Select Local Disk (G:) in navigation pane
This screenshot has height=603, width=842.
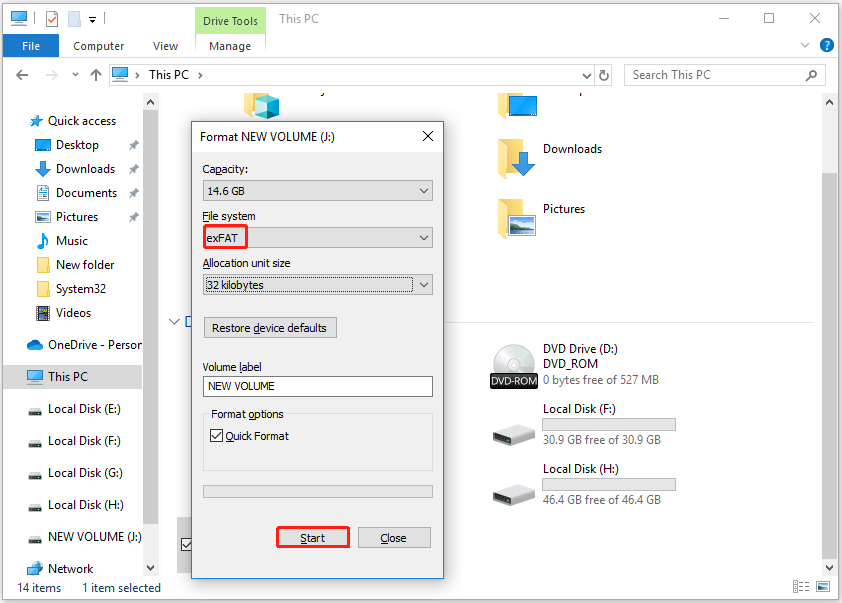(85, 473)
